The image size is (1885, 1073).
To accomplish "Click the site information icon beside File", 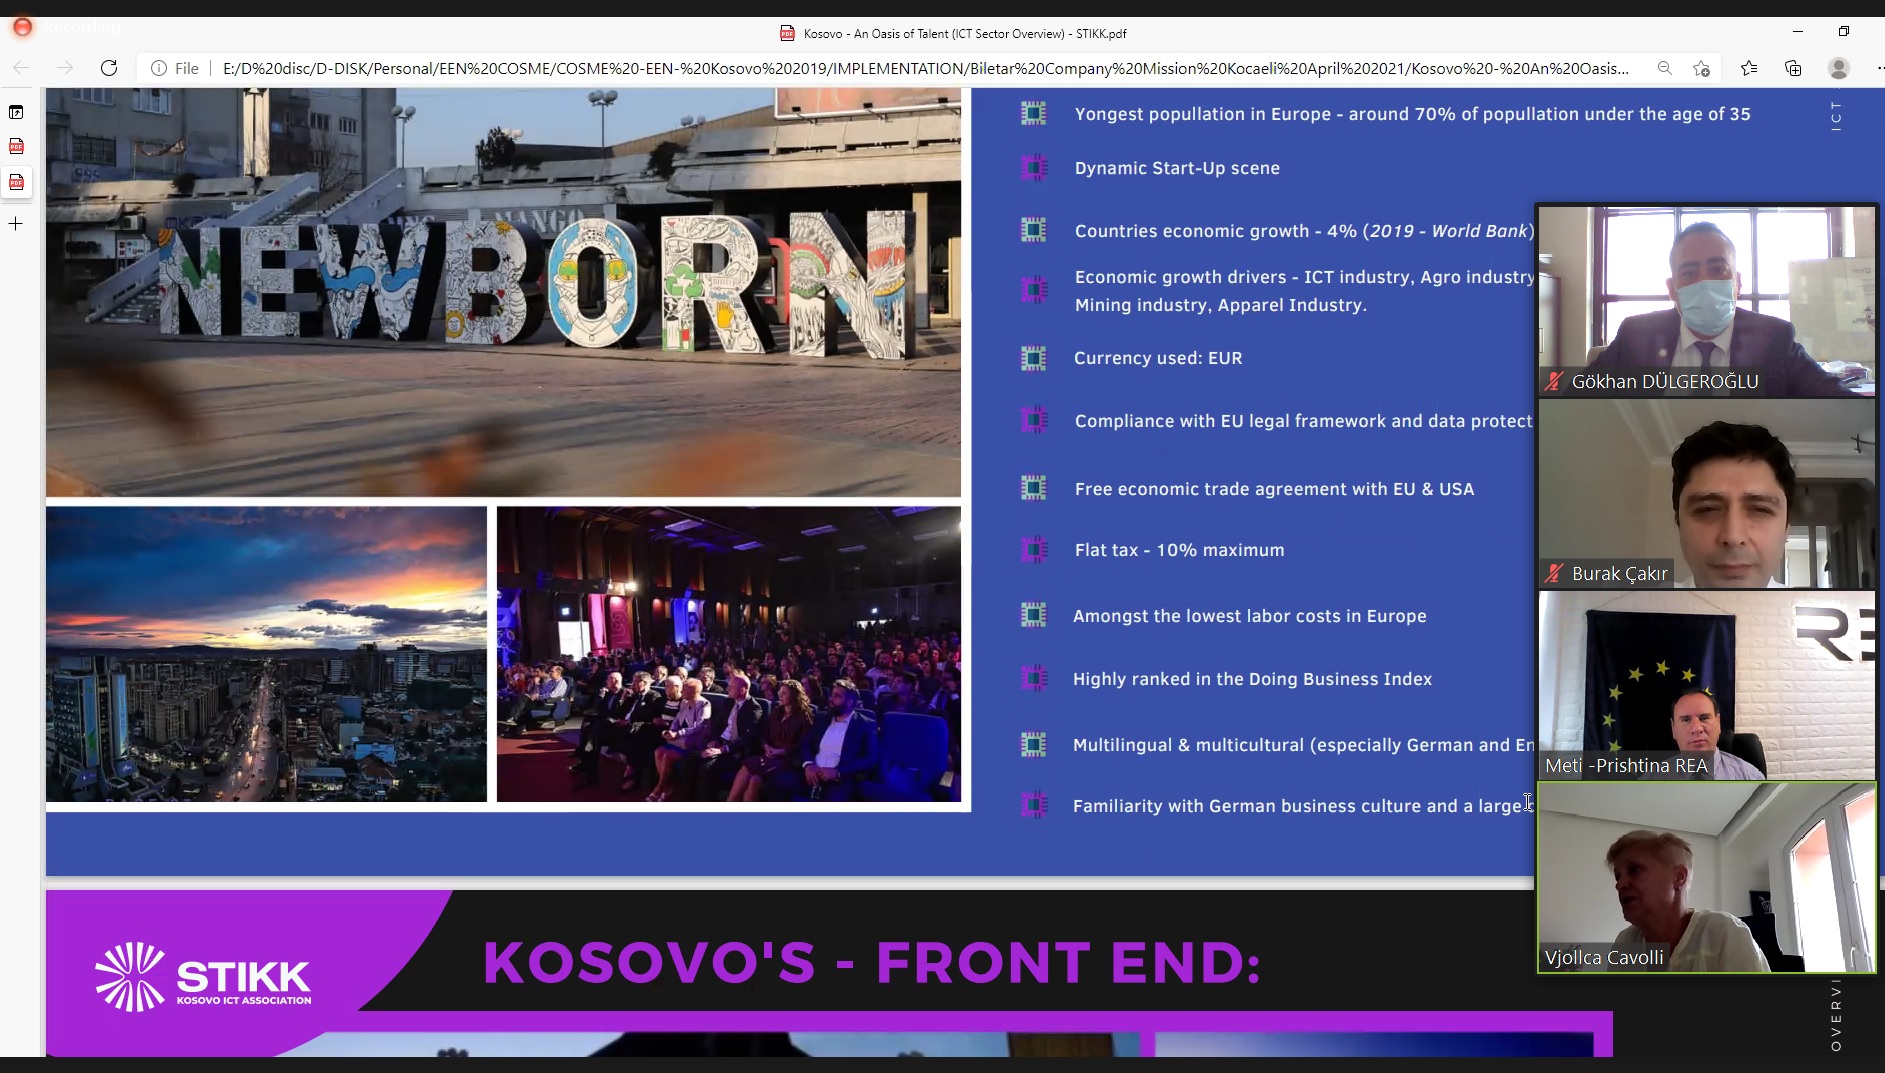I will [x=158, y=68].
